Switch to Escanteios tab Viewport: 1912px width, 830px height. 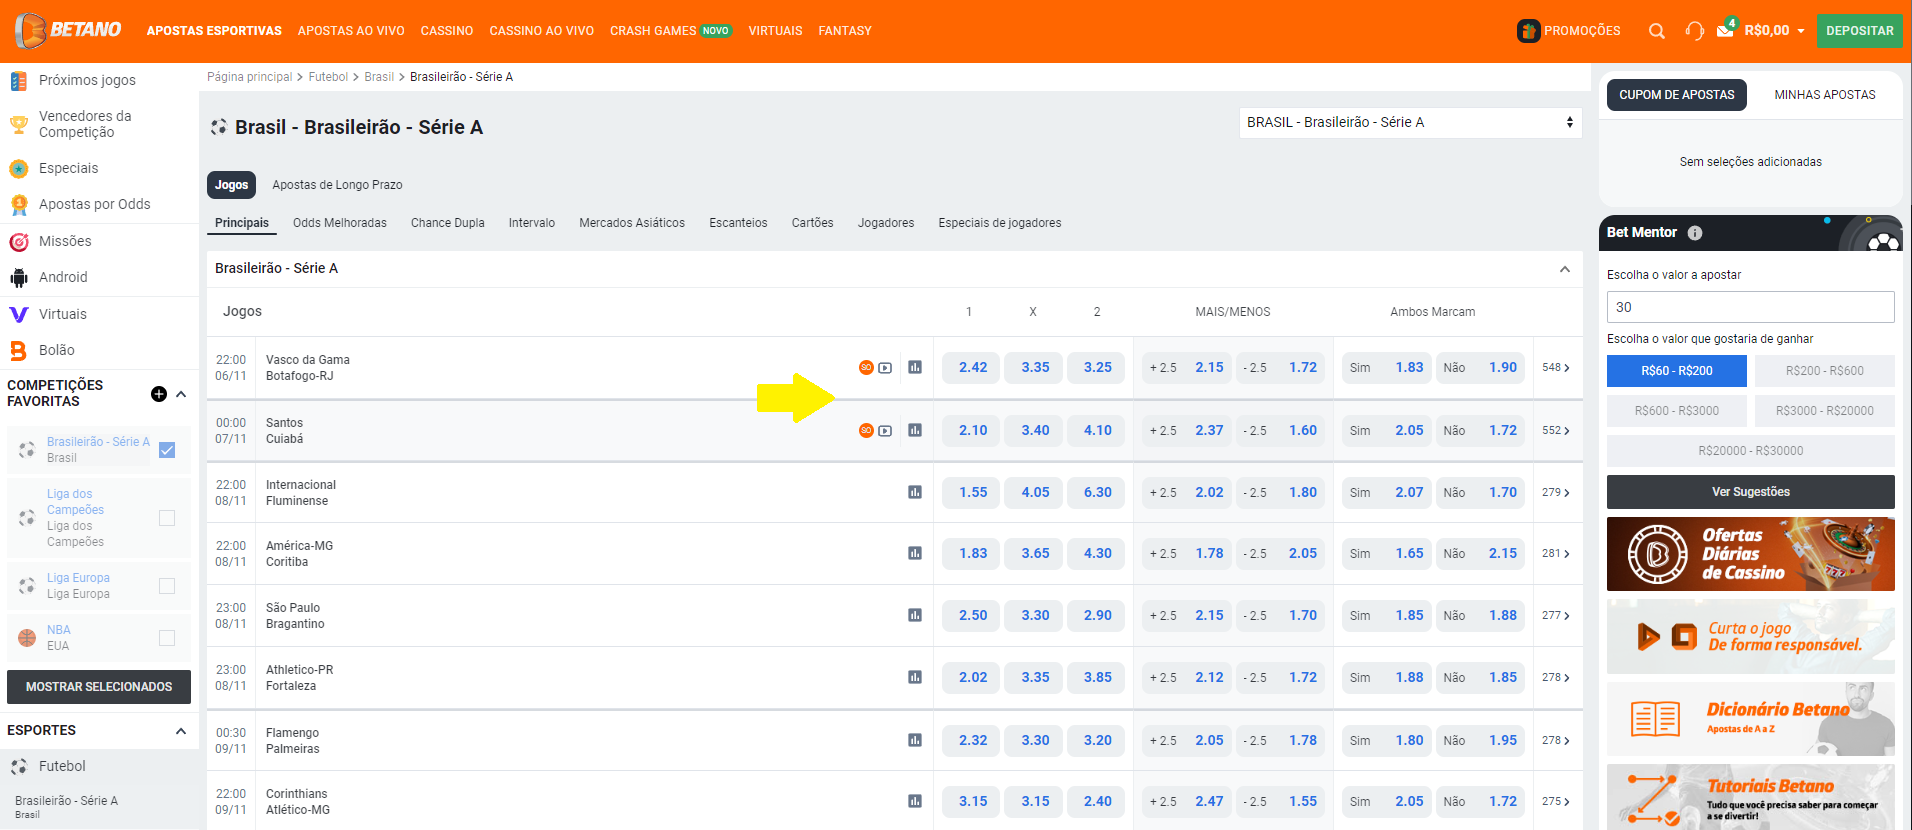pos(739,223)
